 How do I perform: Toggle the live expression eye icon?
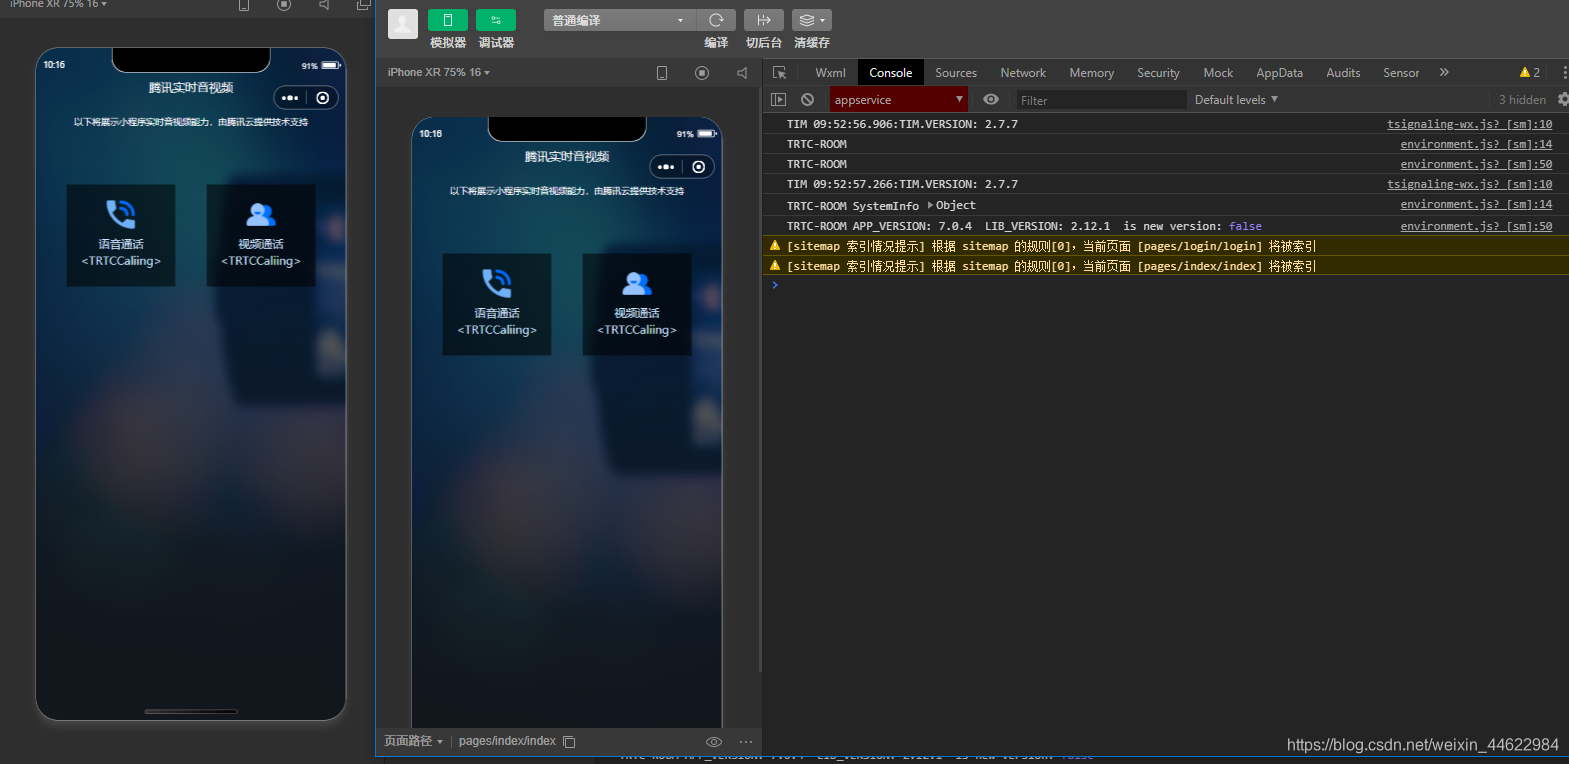coord(991,100)
